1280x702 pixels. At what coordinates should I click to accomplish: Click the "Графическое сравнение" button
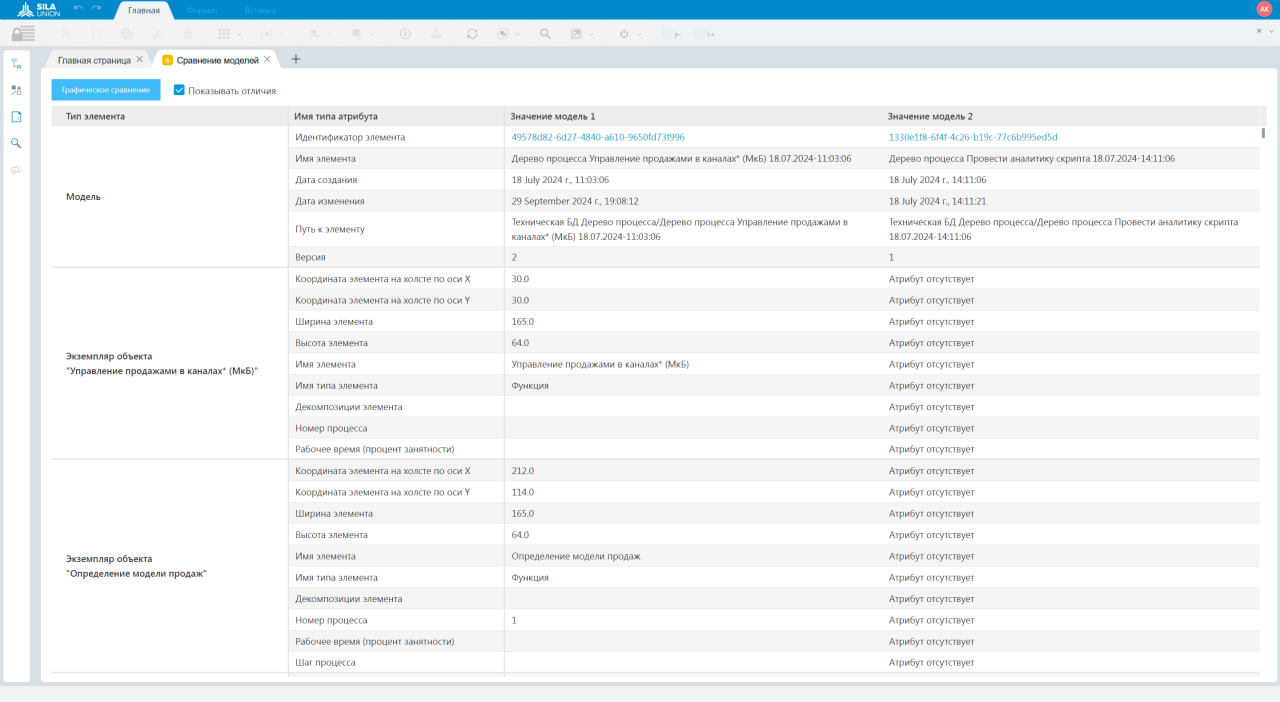point(105,90)
